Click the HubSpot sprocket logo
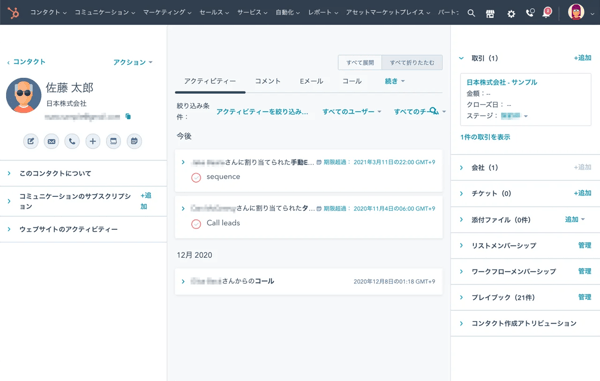600x381 pixels. point(13,13)
